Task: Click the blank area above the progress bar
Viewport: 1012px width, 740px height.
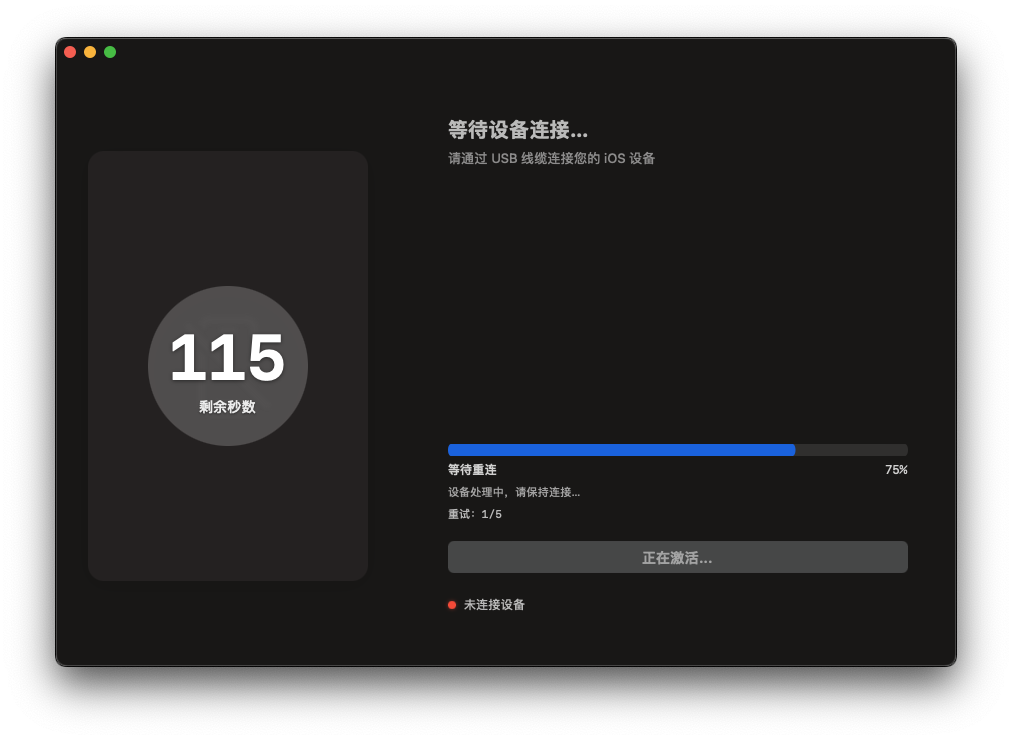Action: pos(677,300)
